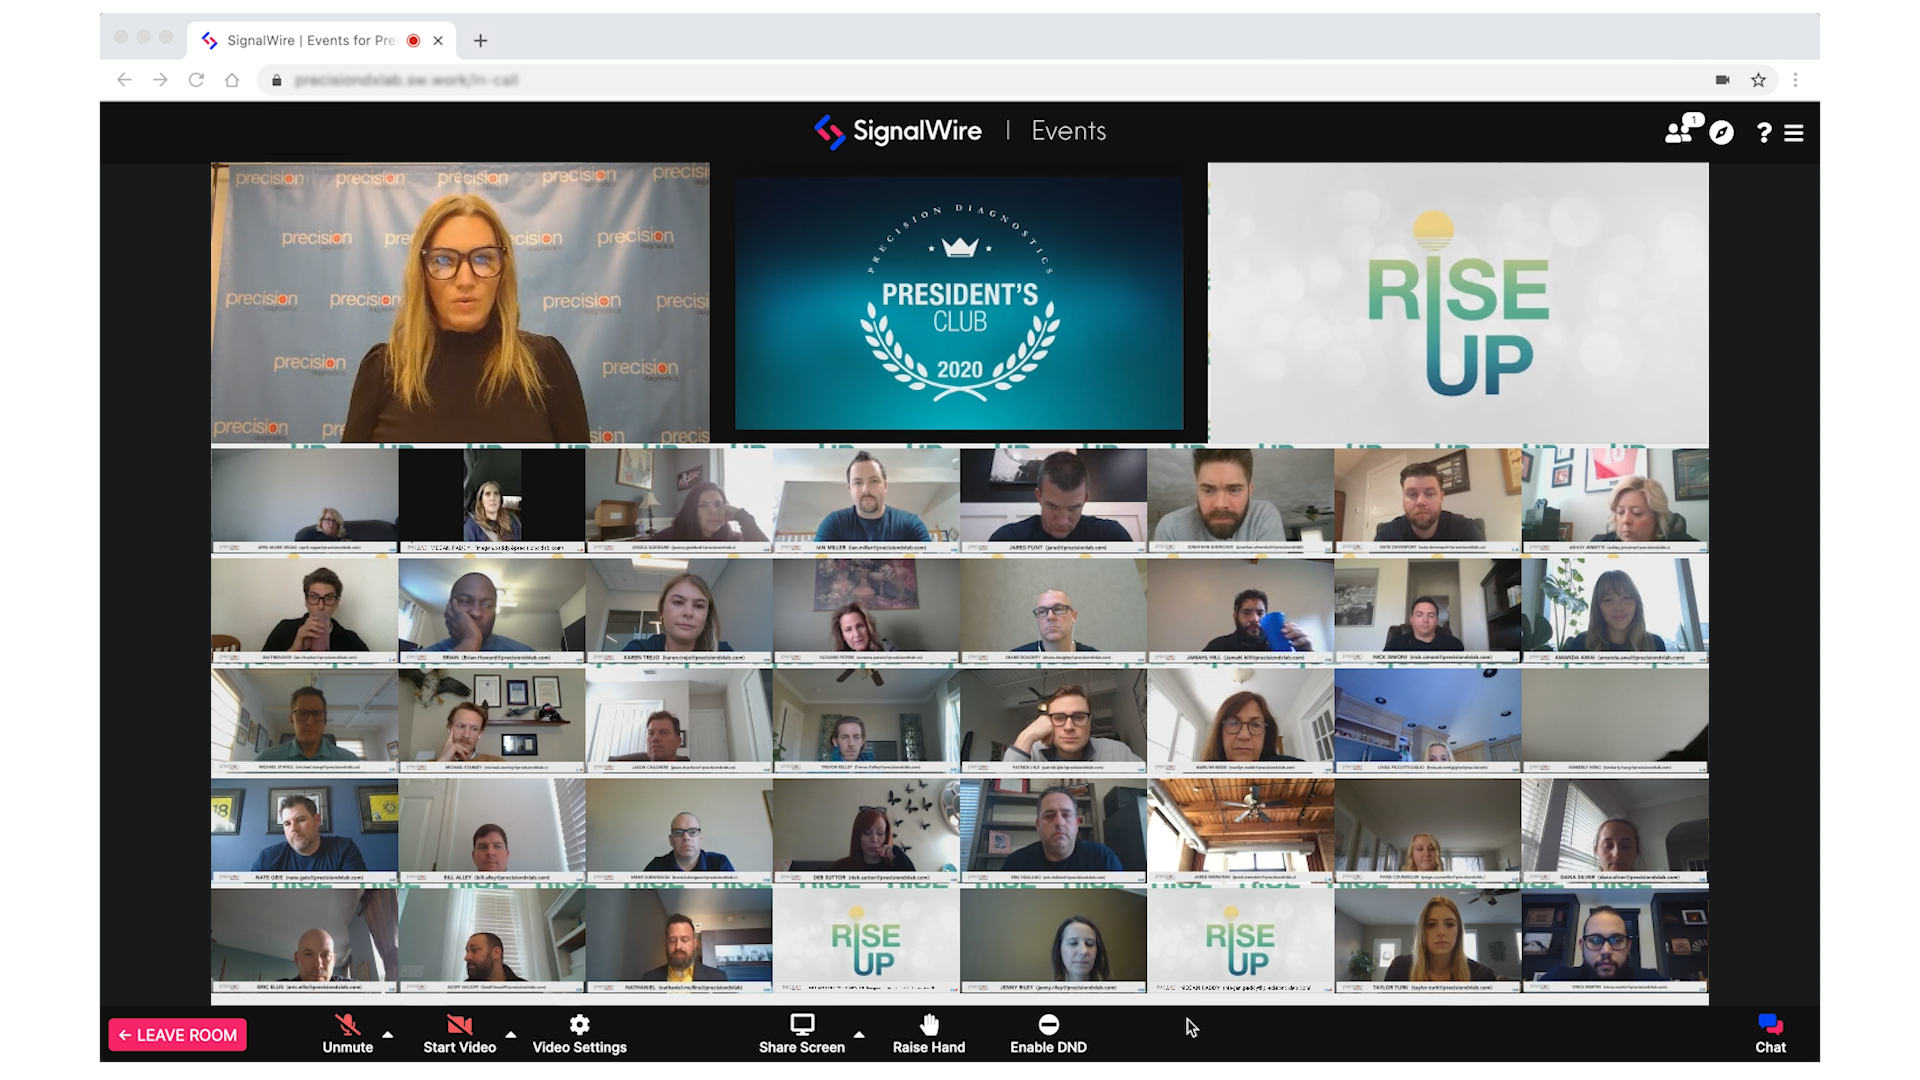Bookmark this page with the star
1920x1080 pixels.
tap(1758, 80)
